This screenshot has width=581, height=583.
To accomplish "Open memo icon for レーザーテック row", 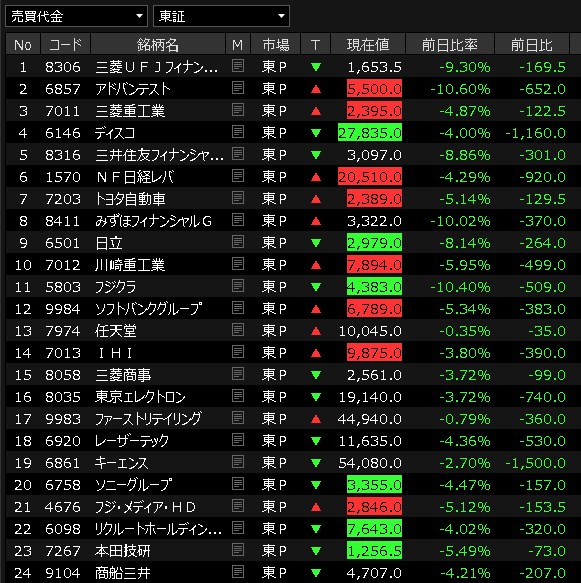I will pyautogui.click(x=238, y=440).
